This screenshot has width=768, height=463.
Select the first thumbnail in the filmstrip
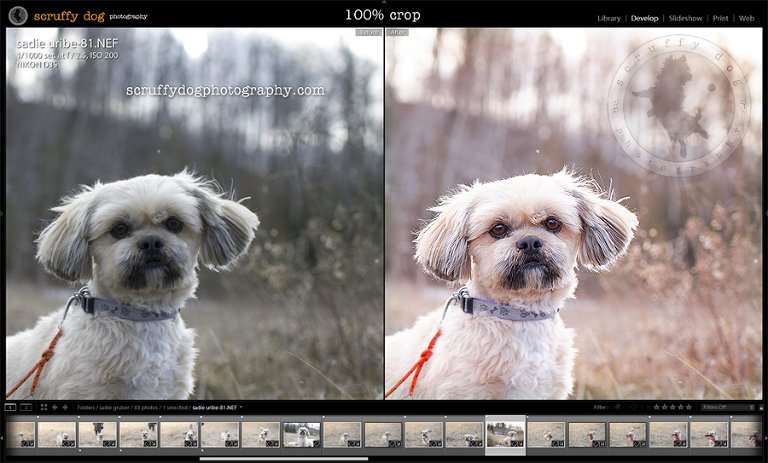21,434
